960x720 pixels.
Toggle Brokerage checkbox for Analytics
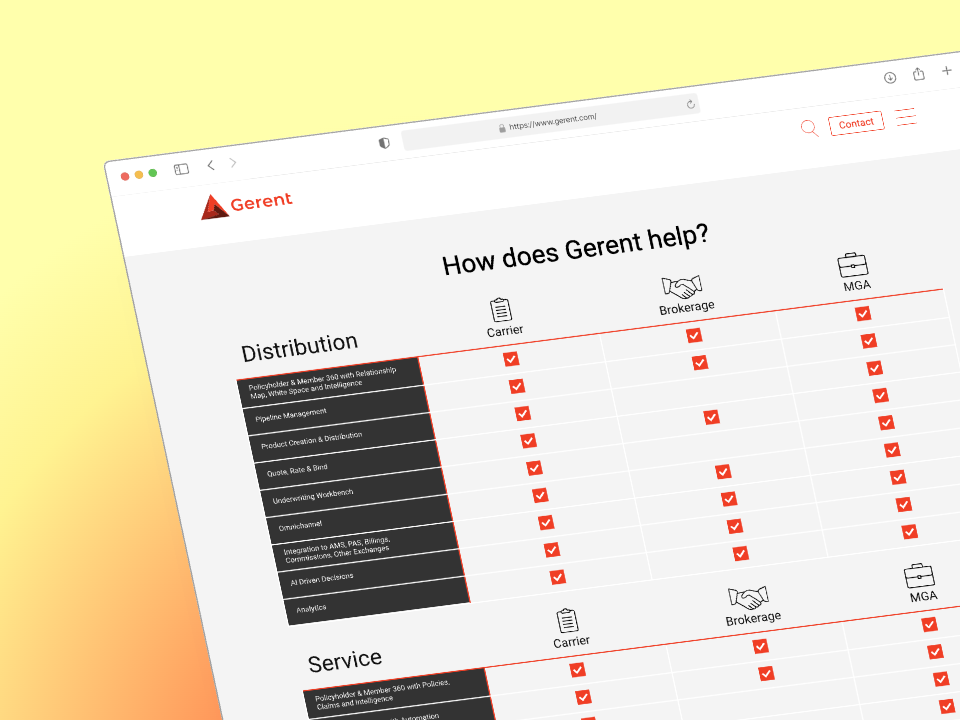click(x=741, y=553)
